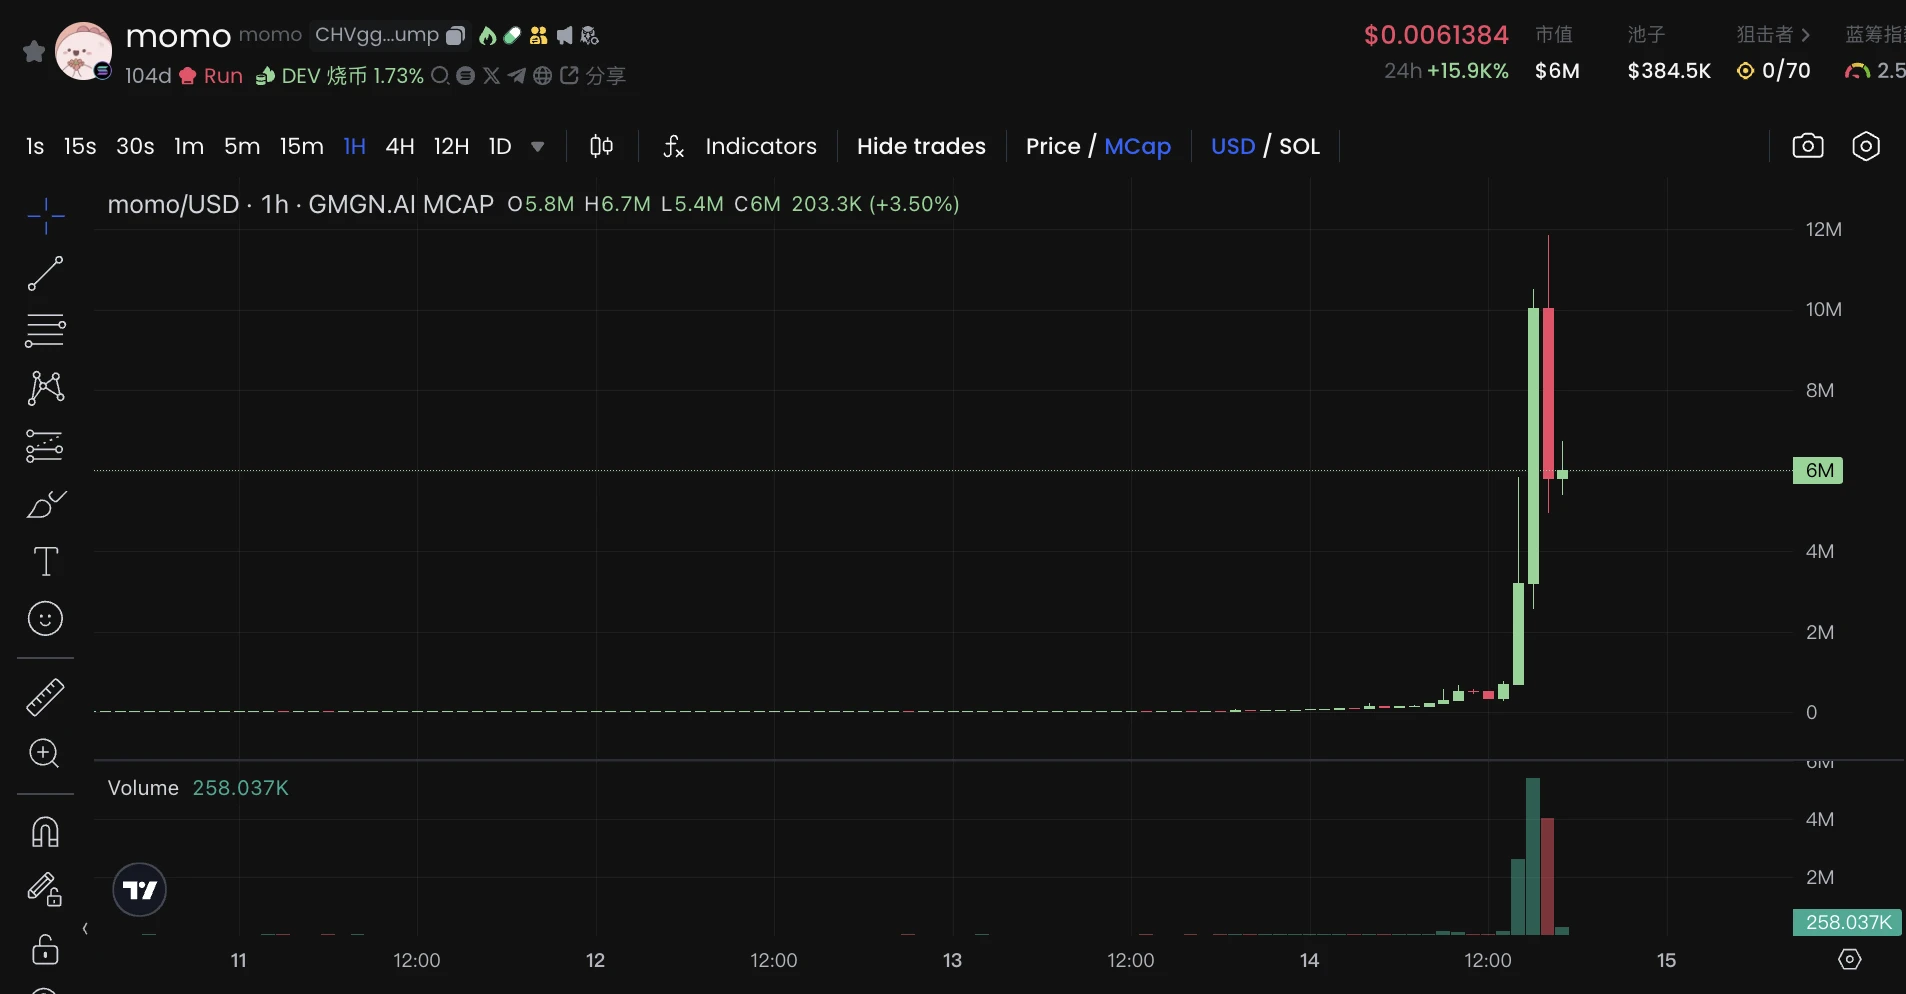Click the Volume 258.037K indicator label

point(198,788)
